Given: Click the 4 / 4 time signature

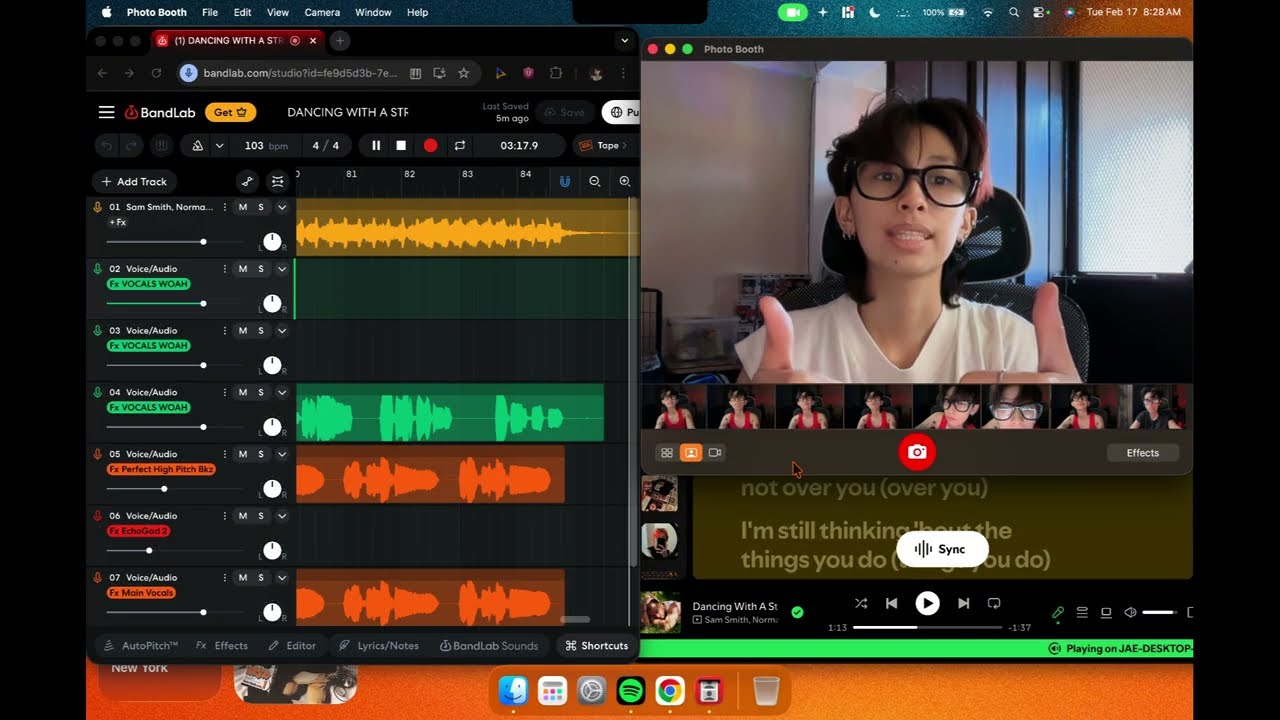Looking at the screenshot, I should click(x=326, y=146).
